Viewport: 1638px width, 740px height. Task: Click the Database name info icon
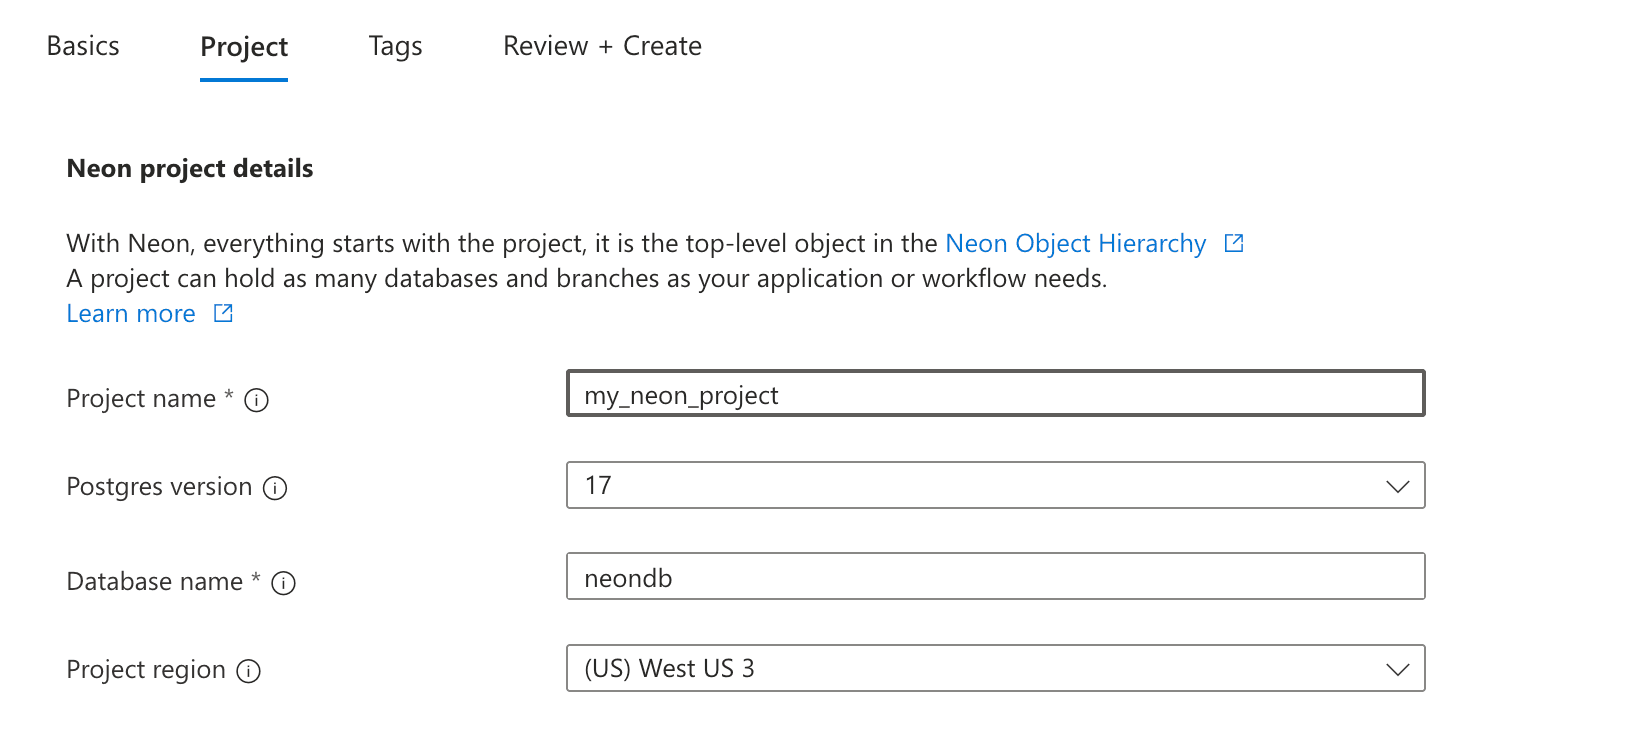point(284,583)
